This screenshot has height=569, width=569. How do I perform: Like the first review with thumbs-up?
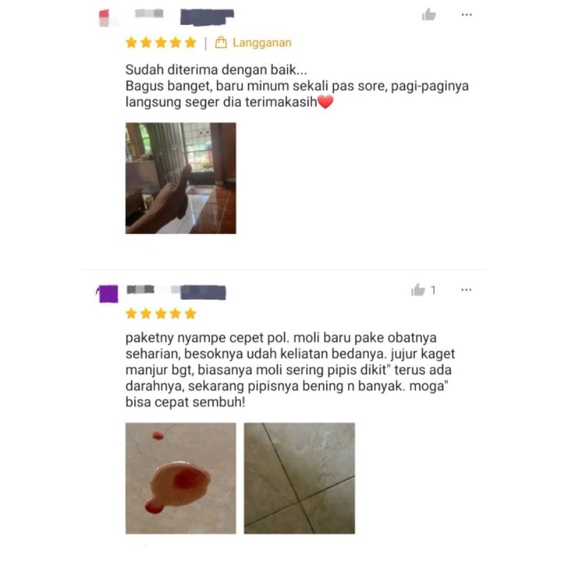coord(429,15)
